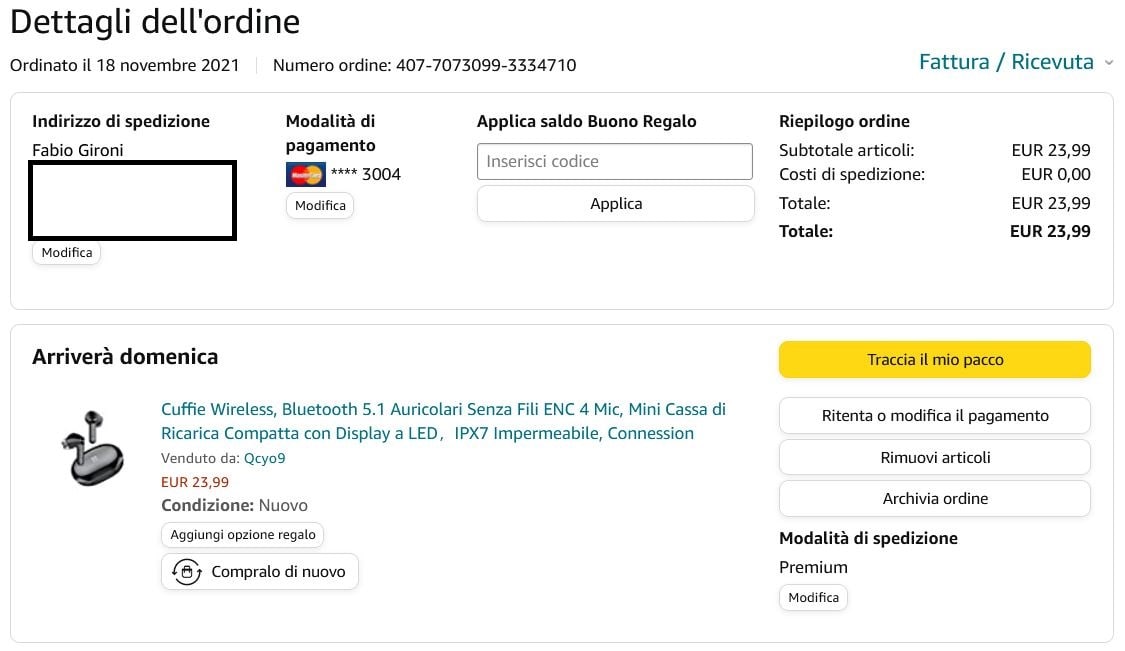This screenshot has width=1125, height=651.
Task: Click the EUR 23,99 item price
Action: [x=195, y=482]
